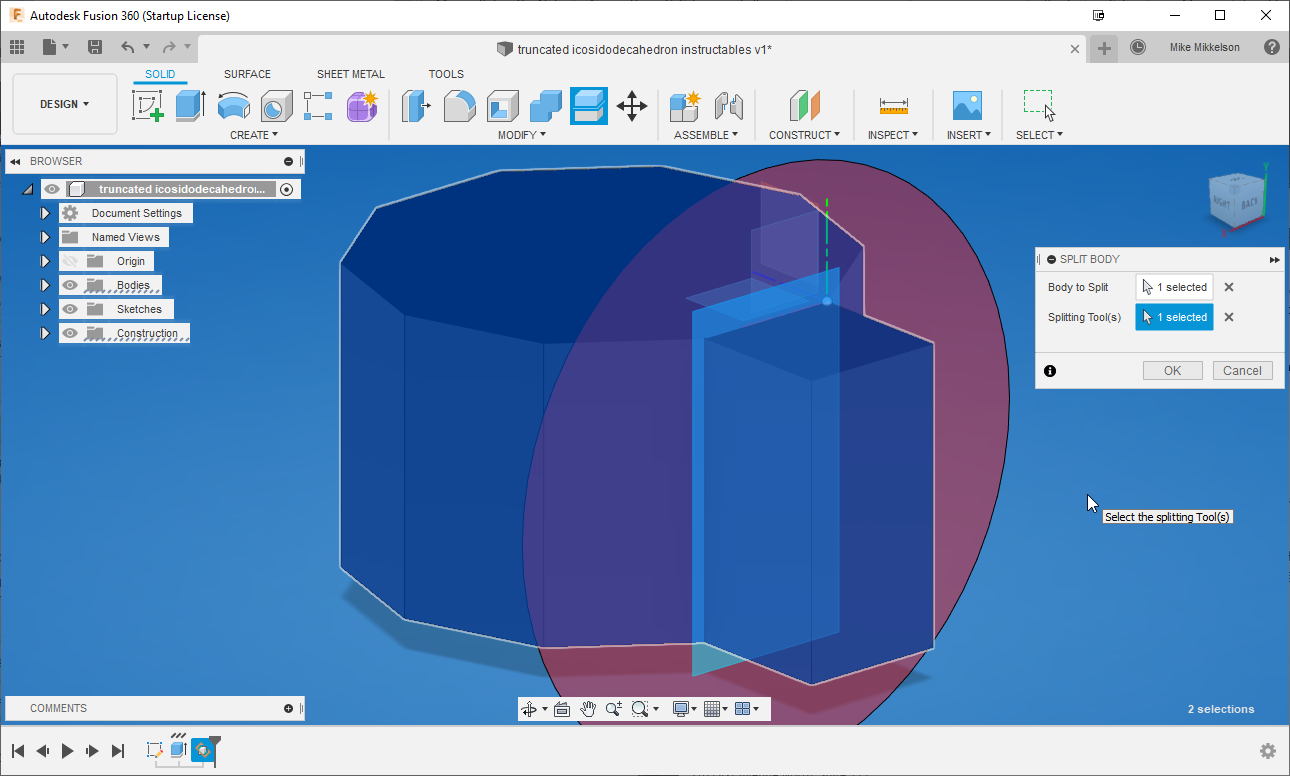The height and width of the screenshot is (776, 1290).
Task: Select the Move/Copy tool
Action: coord(632,105)
